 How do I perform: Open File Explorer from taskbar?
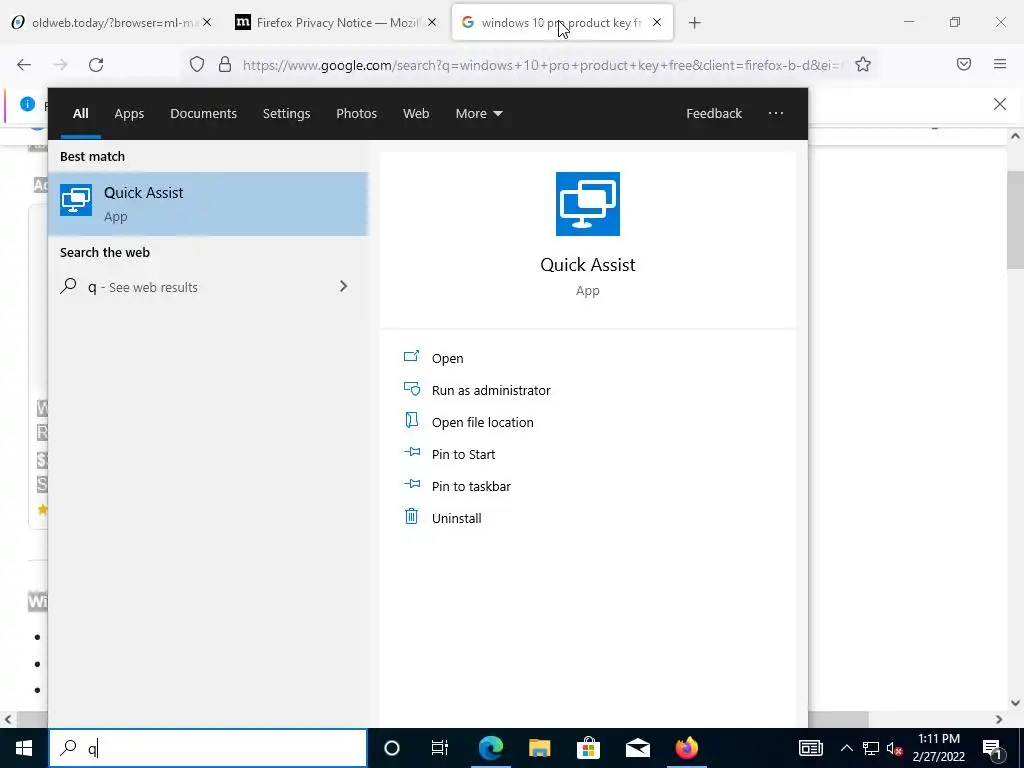539,748
